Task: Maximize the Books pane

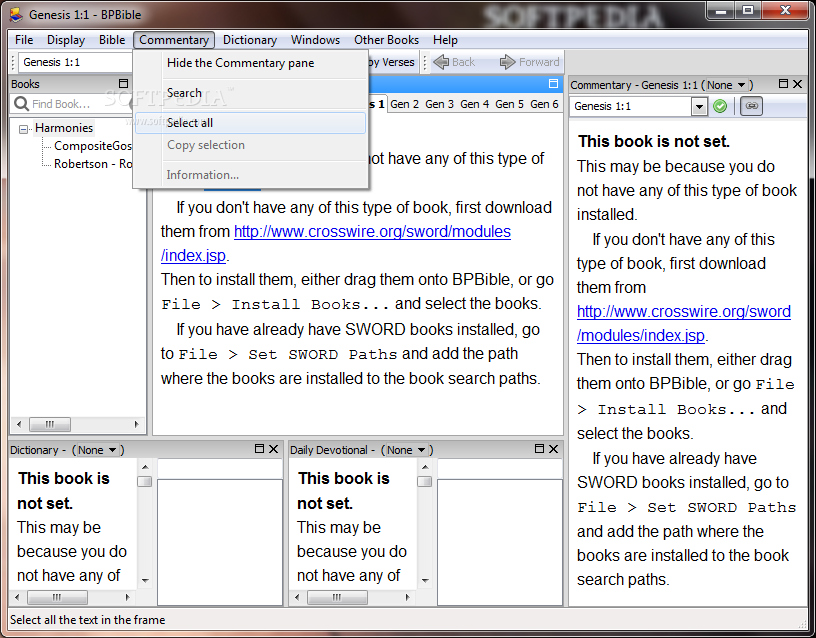Action: [123, 83]
